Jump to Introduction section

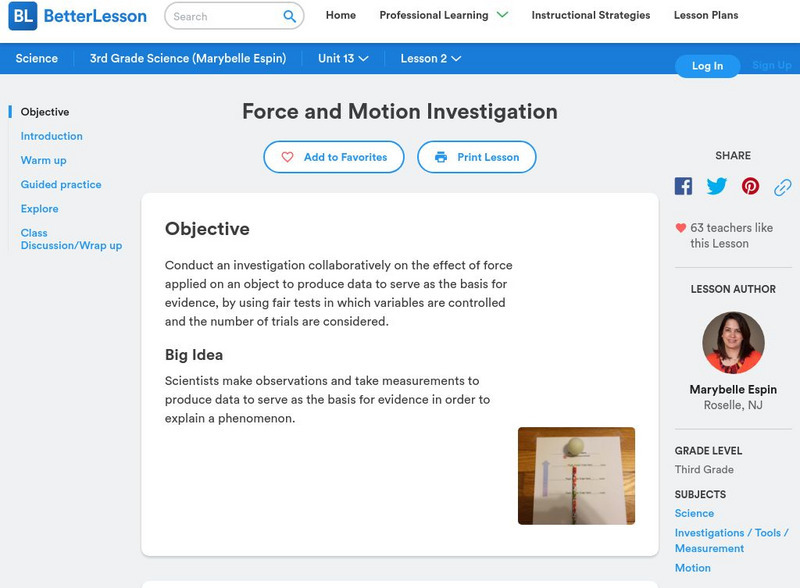coord(52,136)
